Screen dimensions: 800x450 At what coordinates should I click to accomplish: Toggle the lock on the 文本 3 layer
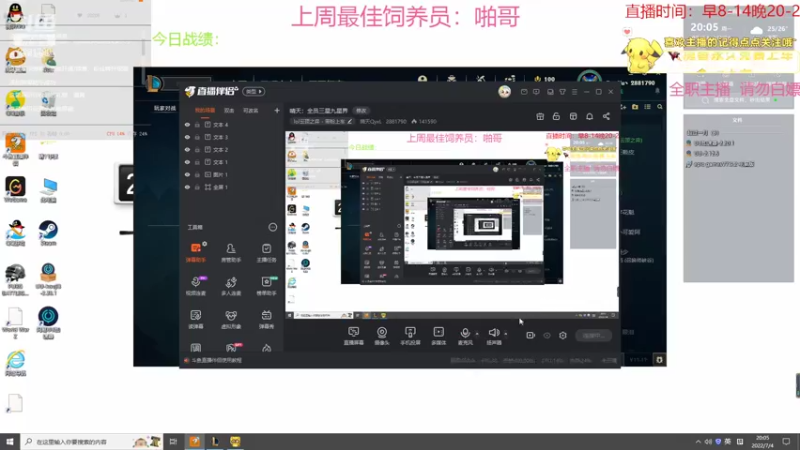(x=197, y=137)
